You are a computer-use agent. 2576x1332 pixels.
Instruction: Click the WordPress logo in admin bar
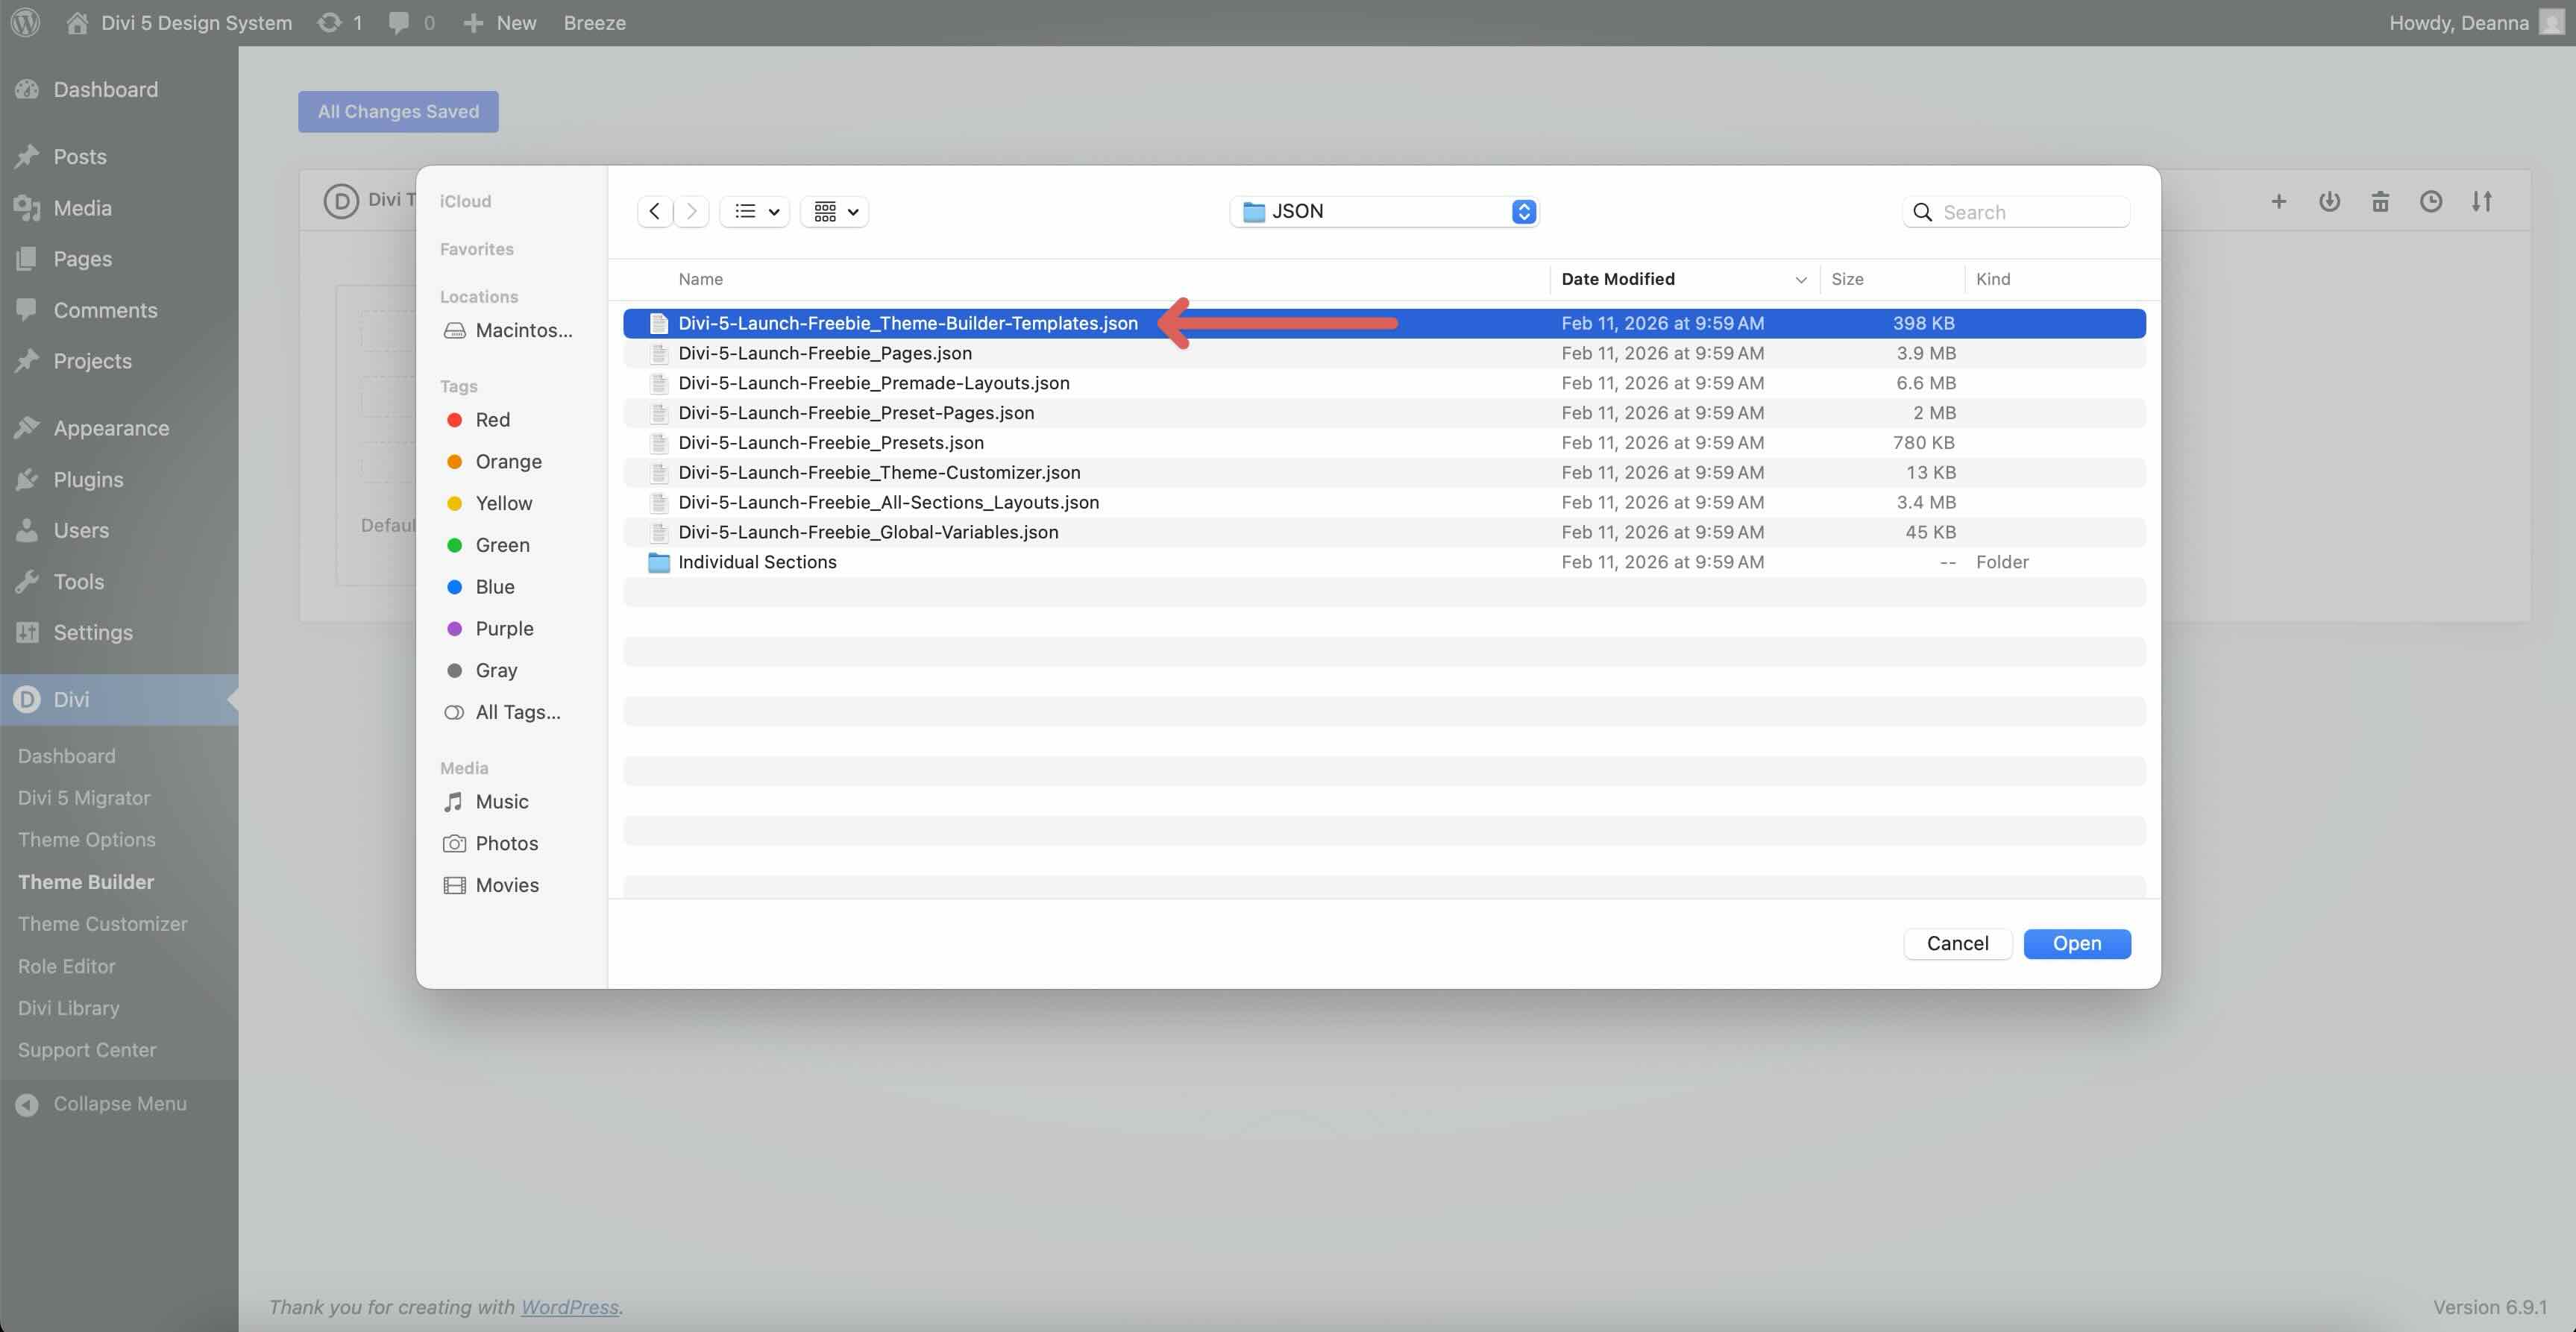pos(25,22)
